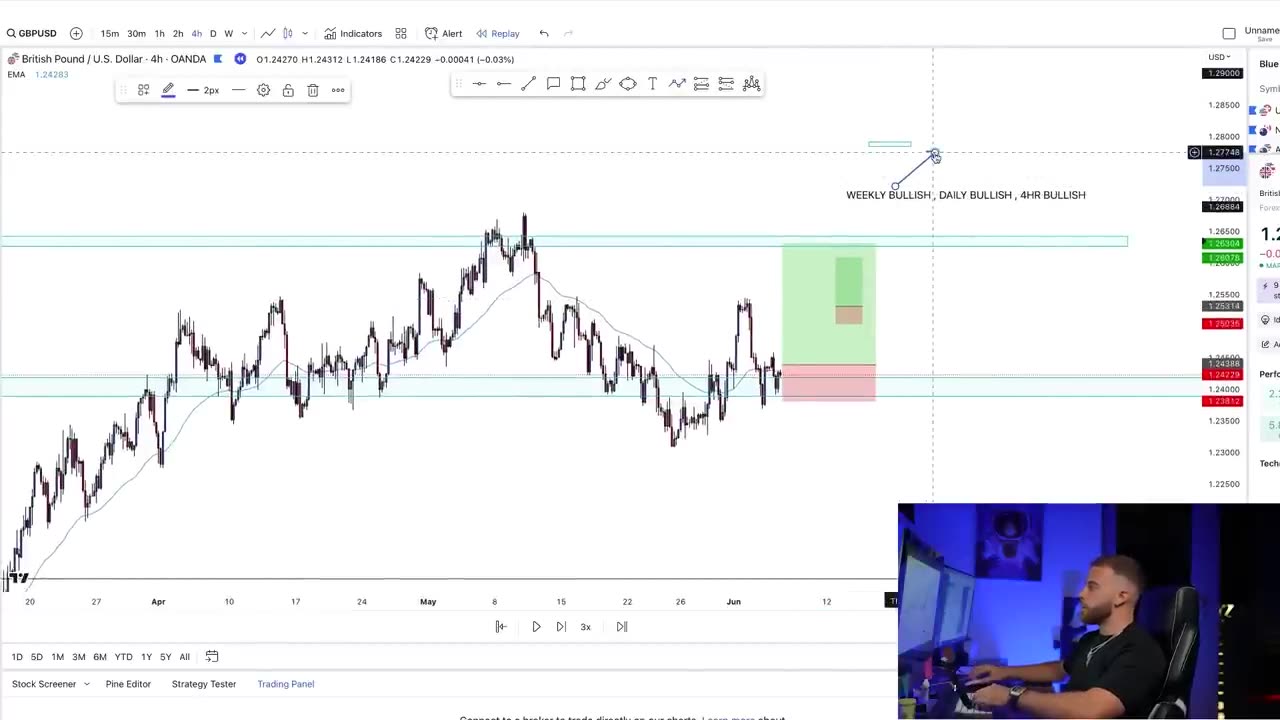Open Indicators dialog

click(x=352, y=33)
